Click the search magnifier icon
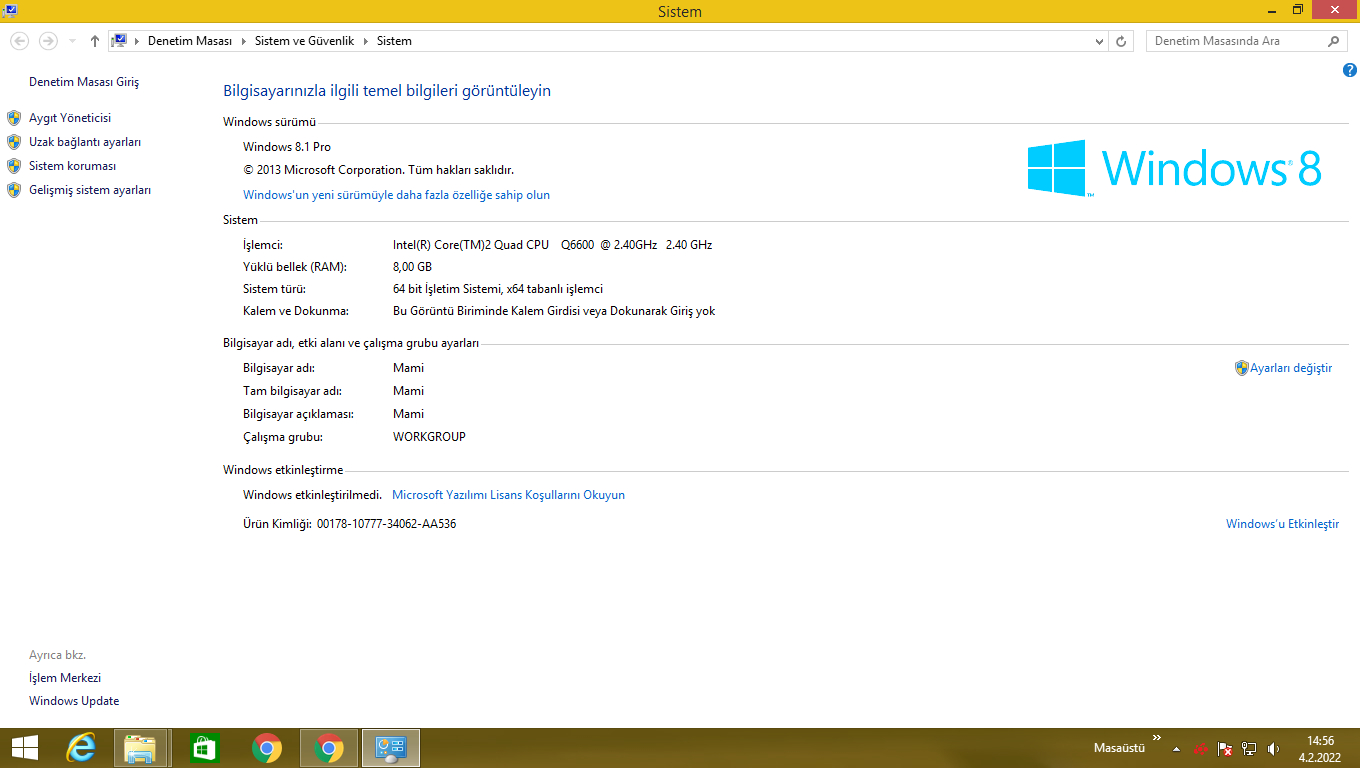The width and height of the screenshot is (1360, 768). pyautogui.click(x=1333, y=41)
